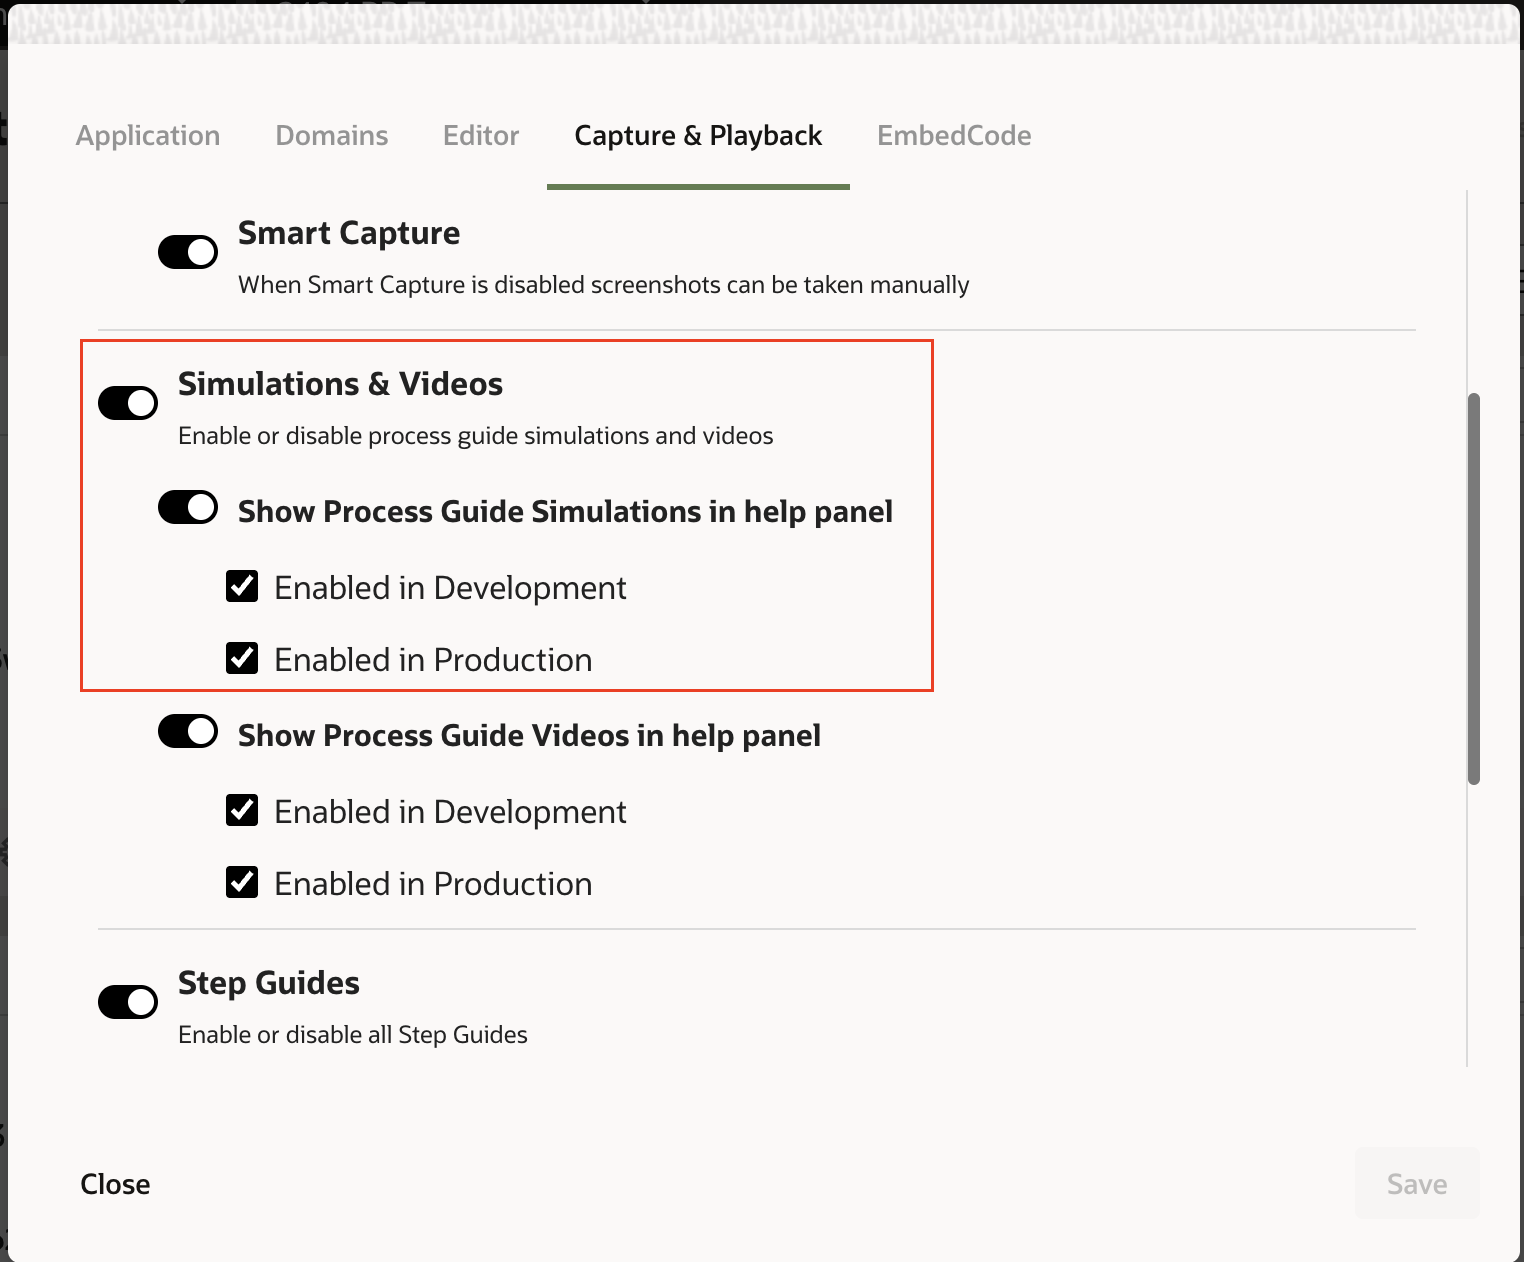Image resolution: width=1524 pixels, height=1262 pixels.
Task: Click the Capture & Playback tab
Action: 698,136
